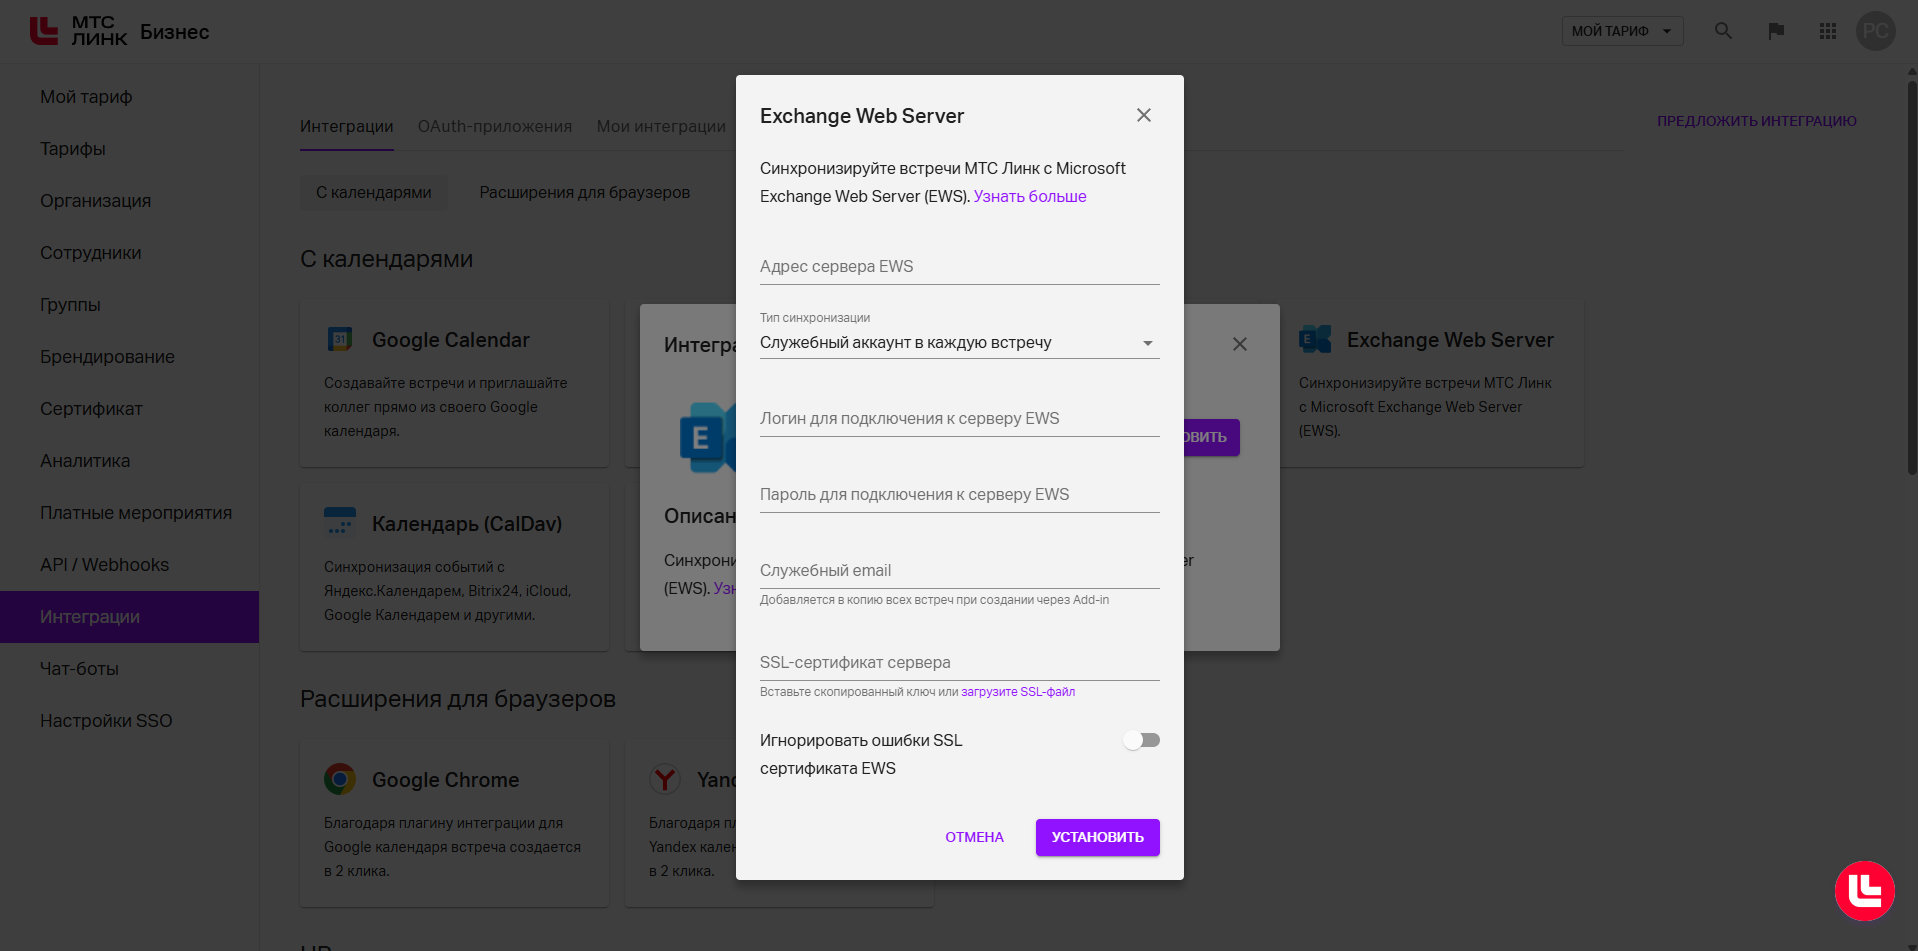The width and height of the screenshot is (1918, 951).
Task: Switch to the Интеграции tab
Action: (346, 126)
